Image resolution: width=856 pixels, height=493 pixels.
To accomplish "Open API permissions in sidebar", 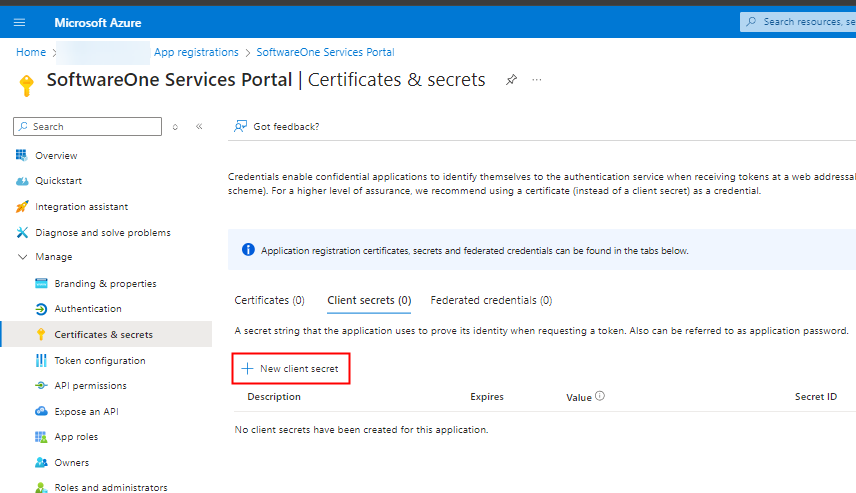I will 90,386.
